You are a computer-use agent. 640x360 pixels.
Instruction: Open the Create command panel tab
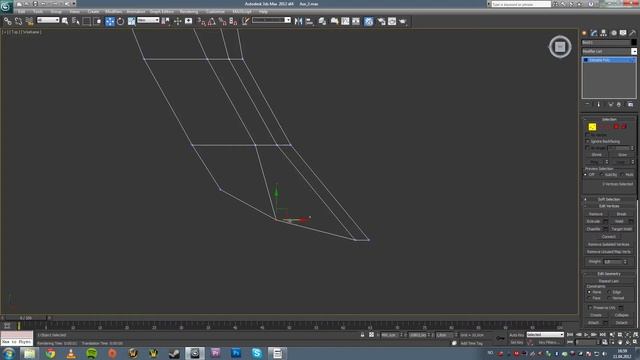pos(584,33)
